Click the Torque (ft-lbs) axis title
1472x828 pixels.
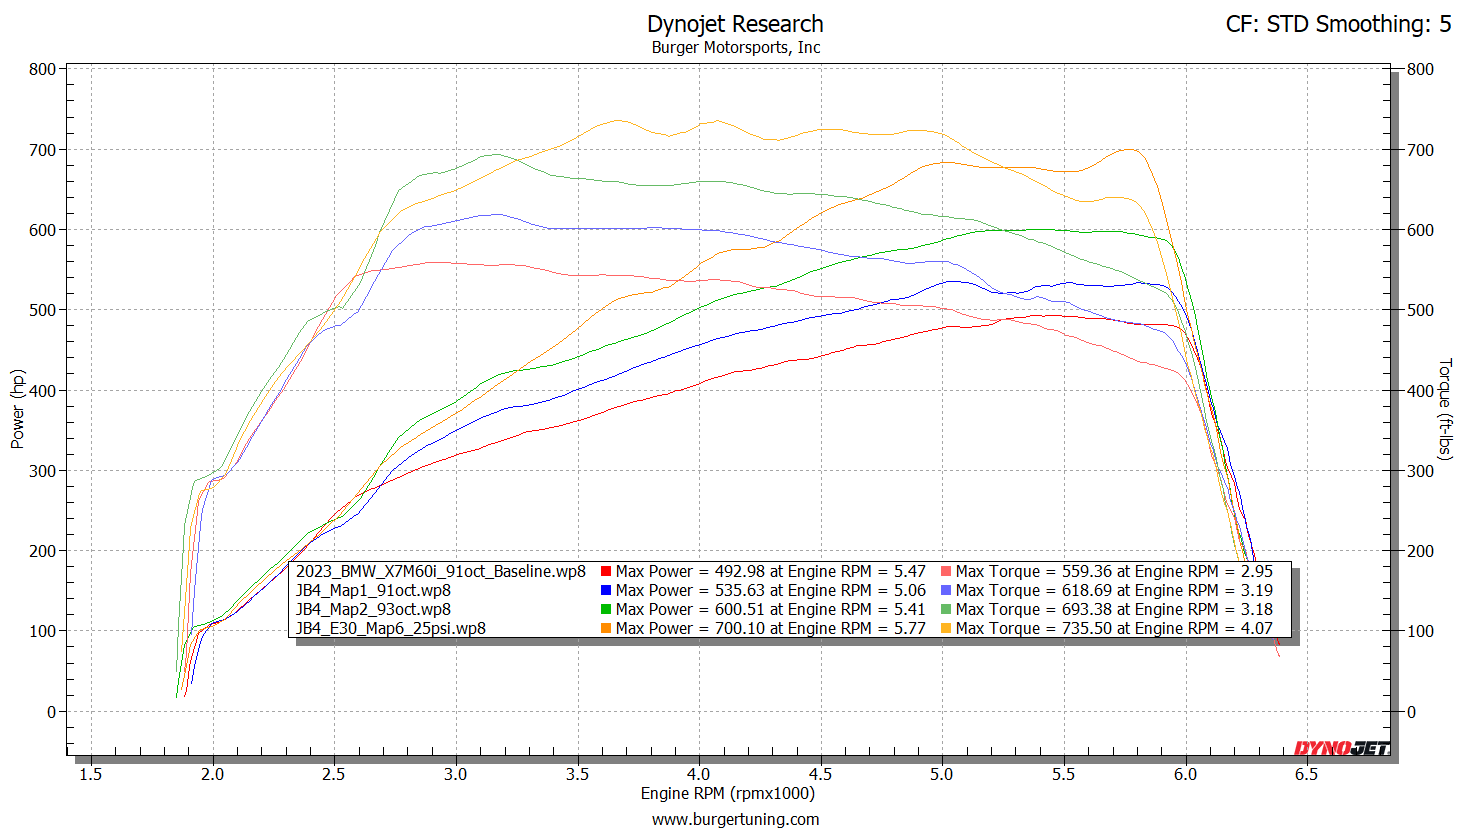pyautogui.click(x=1444, y=409)
